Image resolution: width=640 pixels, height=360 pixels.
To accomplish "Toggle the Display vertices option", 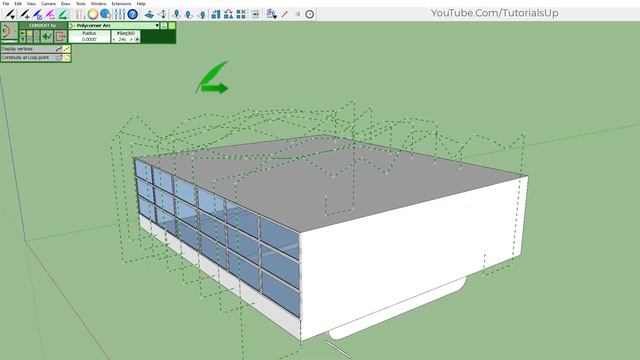I will tap(36, 49).
